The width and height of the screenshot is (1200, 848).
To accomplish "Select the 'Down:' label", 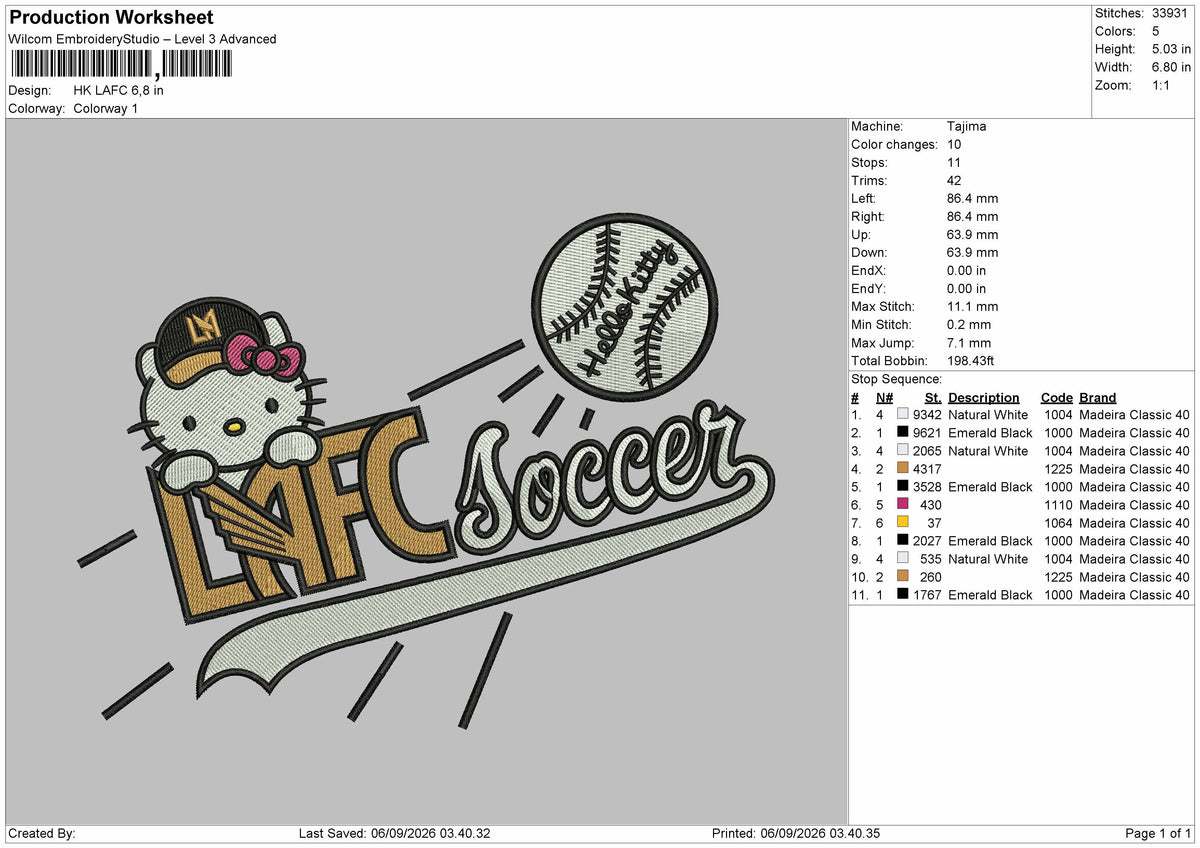I will point(869,253).
